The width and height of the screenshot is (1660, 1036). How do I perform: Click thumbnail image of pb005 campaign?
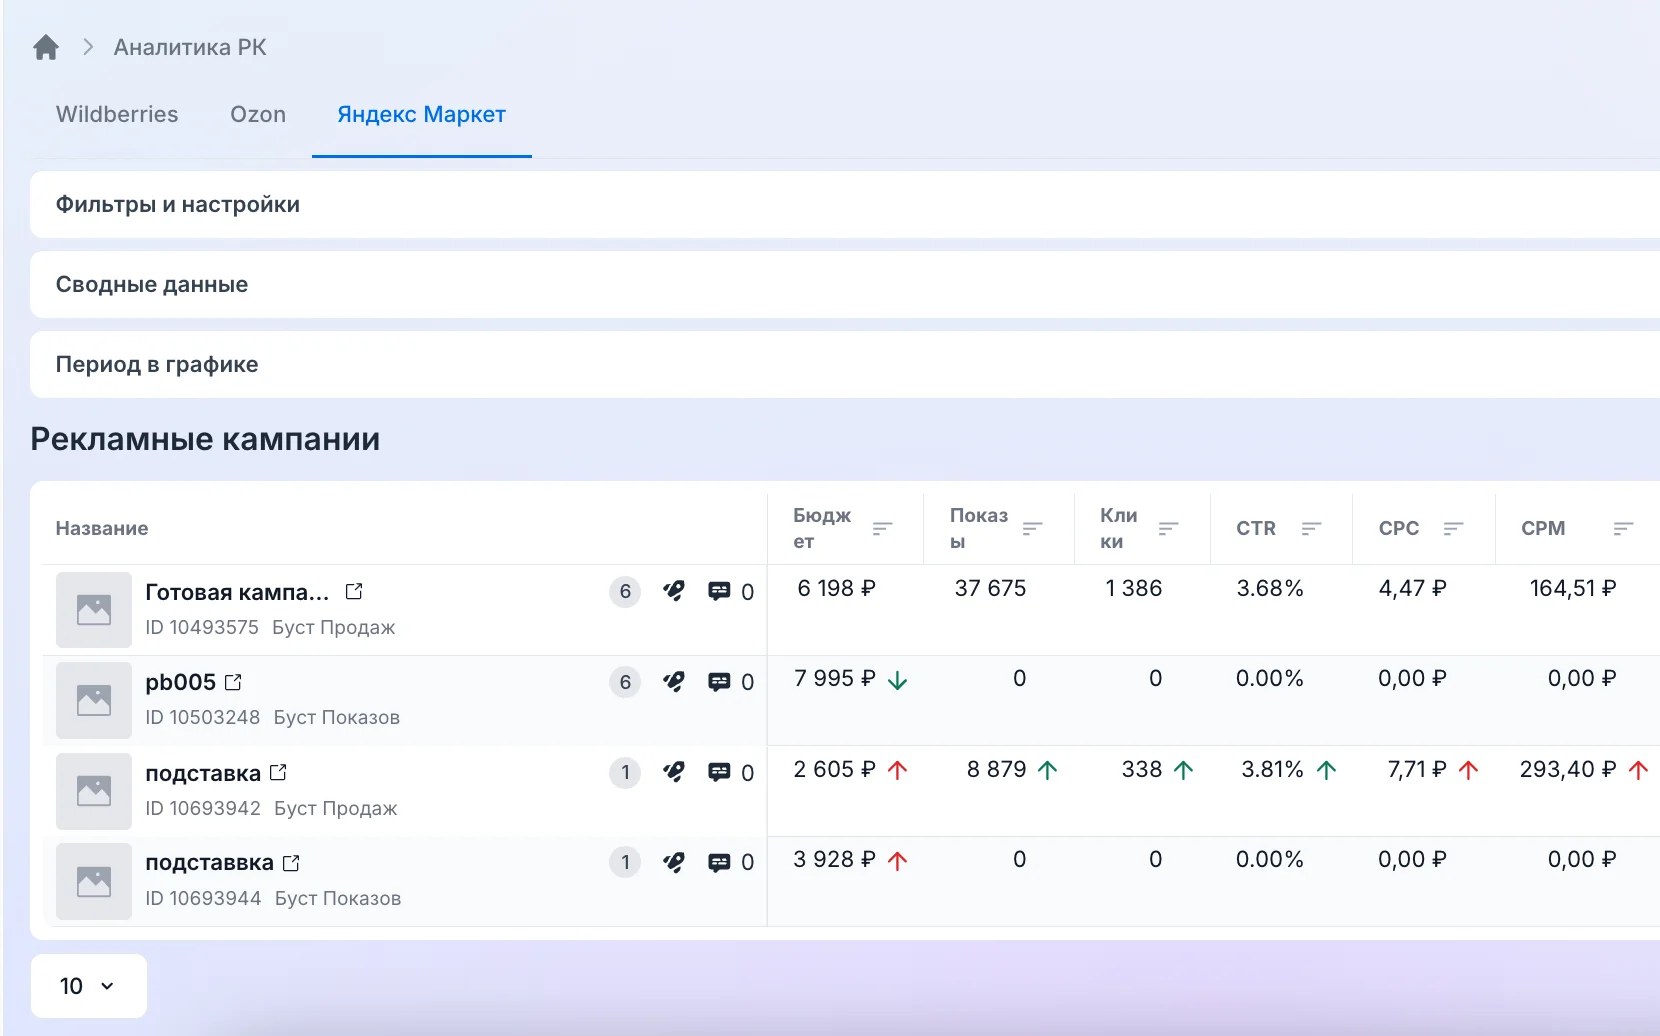point(94,700)
